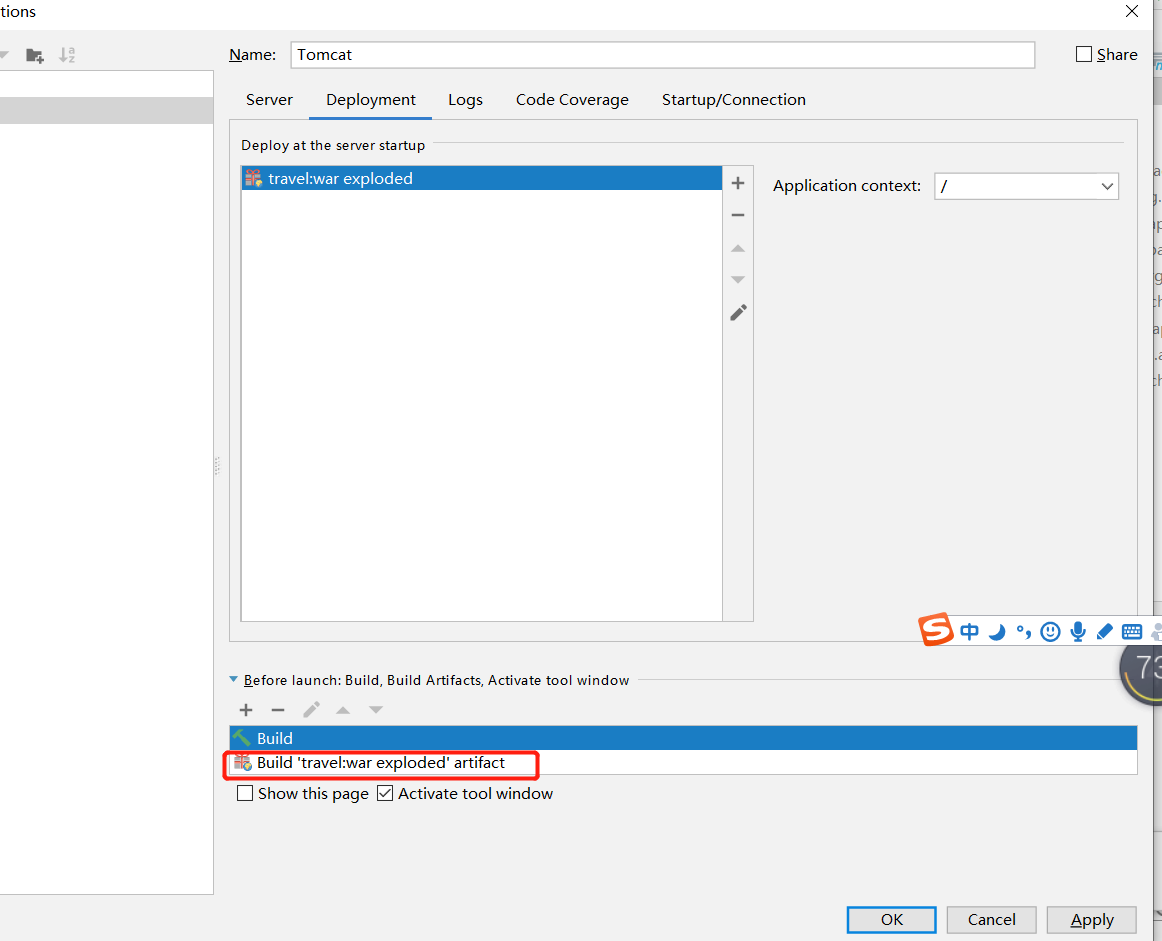Switch to the Server tab
The width and height of the screenshot is (1162, 941).
269,100
